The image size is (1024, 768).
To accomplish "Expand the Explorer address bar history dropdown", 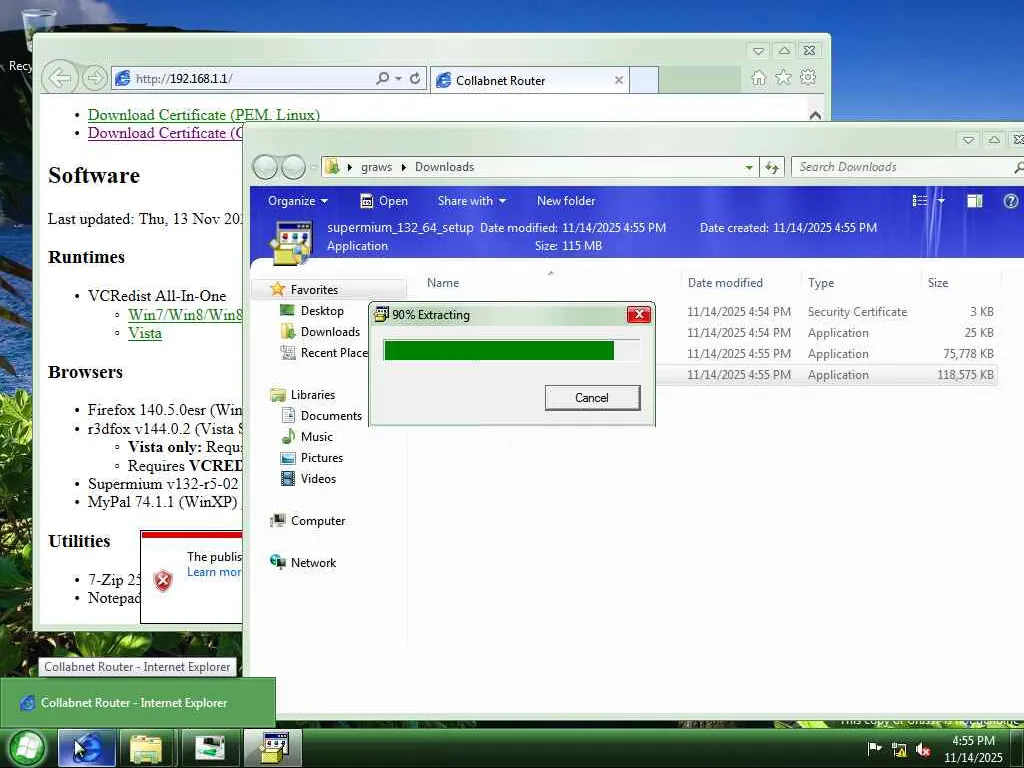I will [749, 167].
